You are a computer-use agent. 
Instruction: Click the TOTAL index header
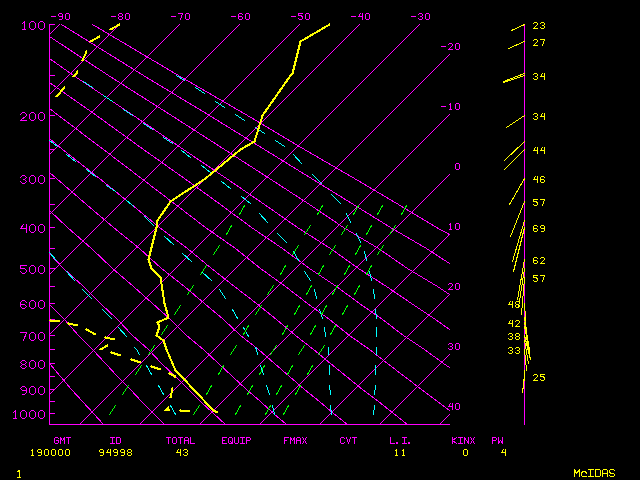181,440
